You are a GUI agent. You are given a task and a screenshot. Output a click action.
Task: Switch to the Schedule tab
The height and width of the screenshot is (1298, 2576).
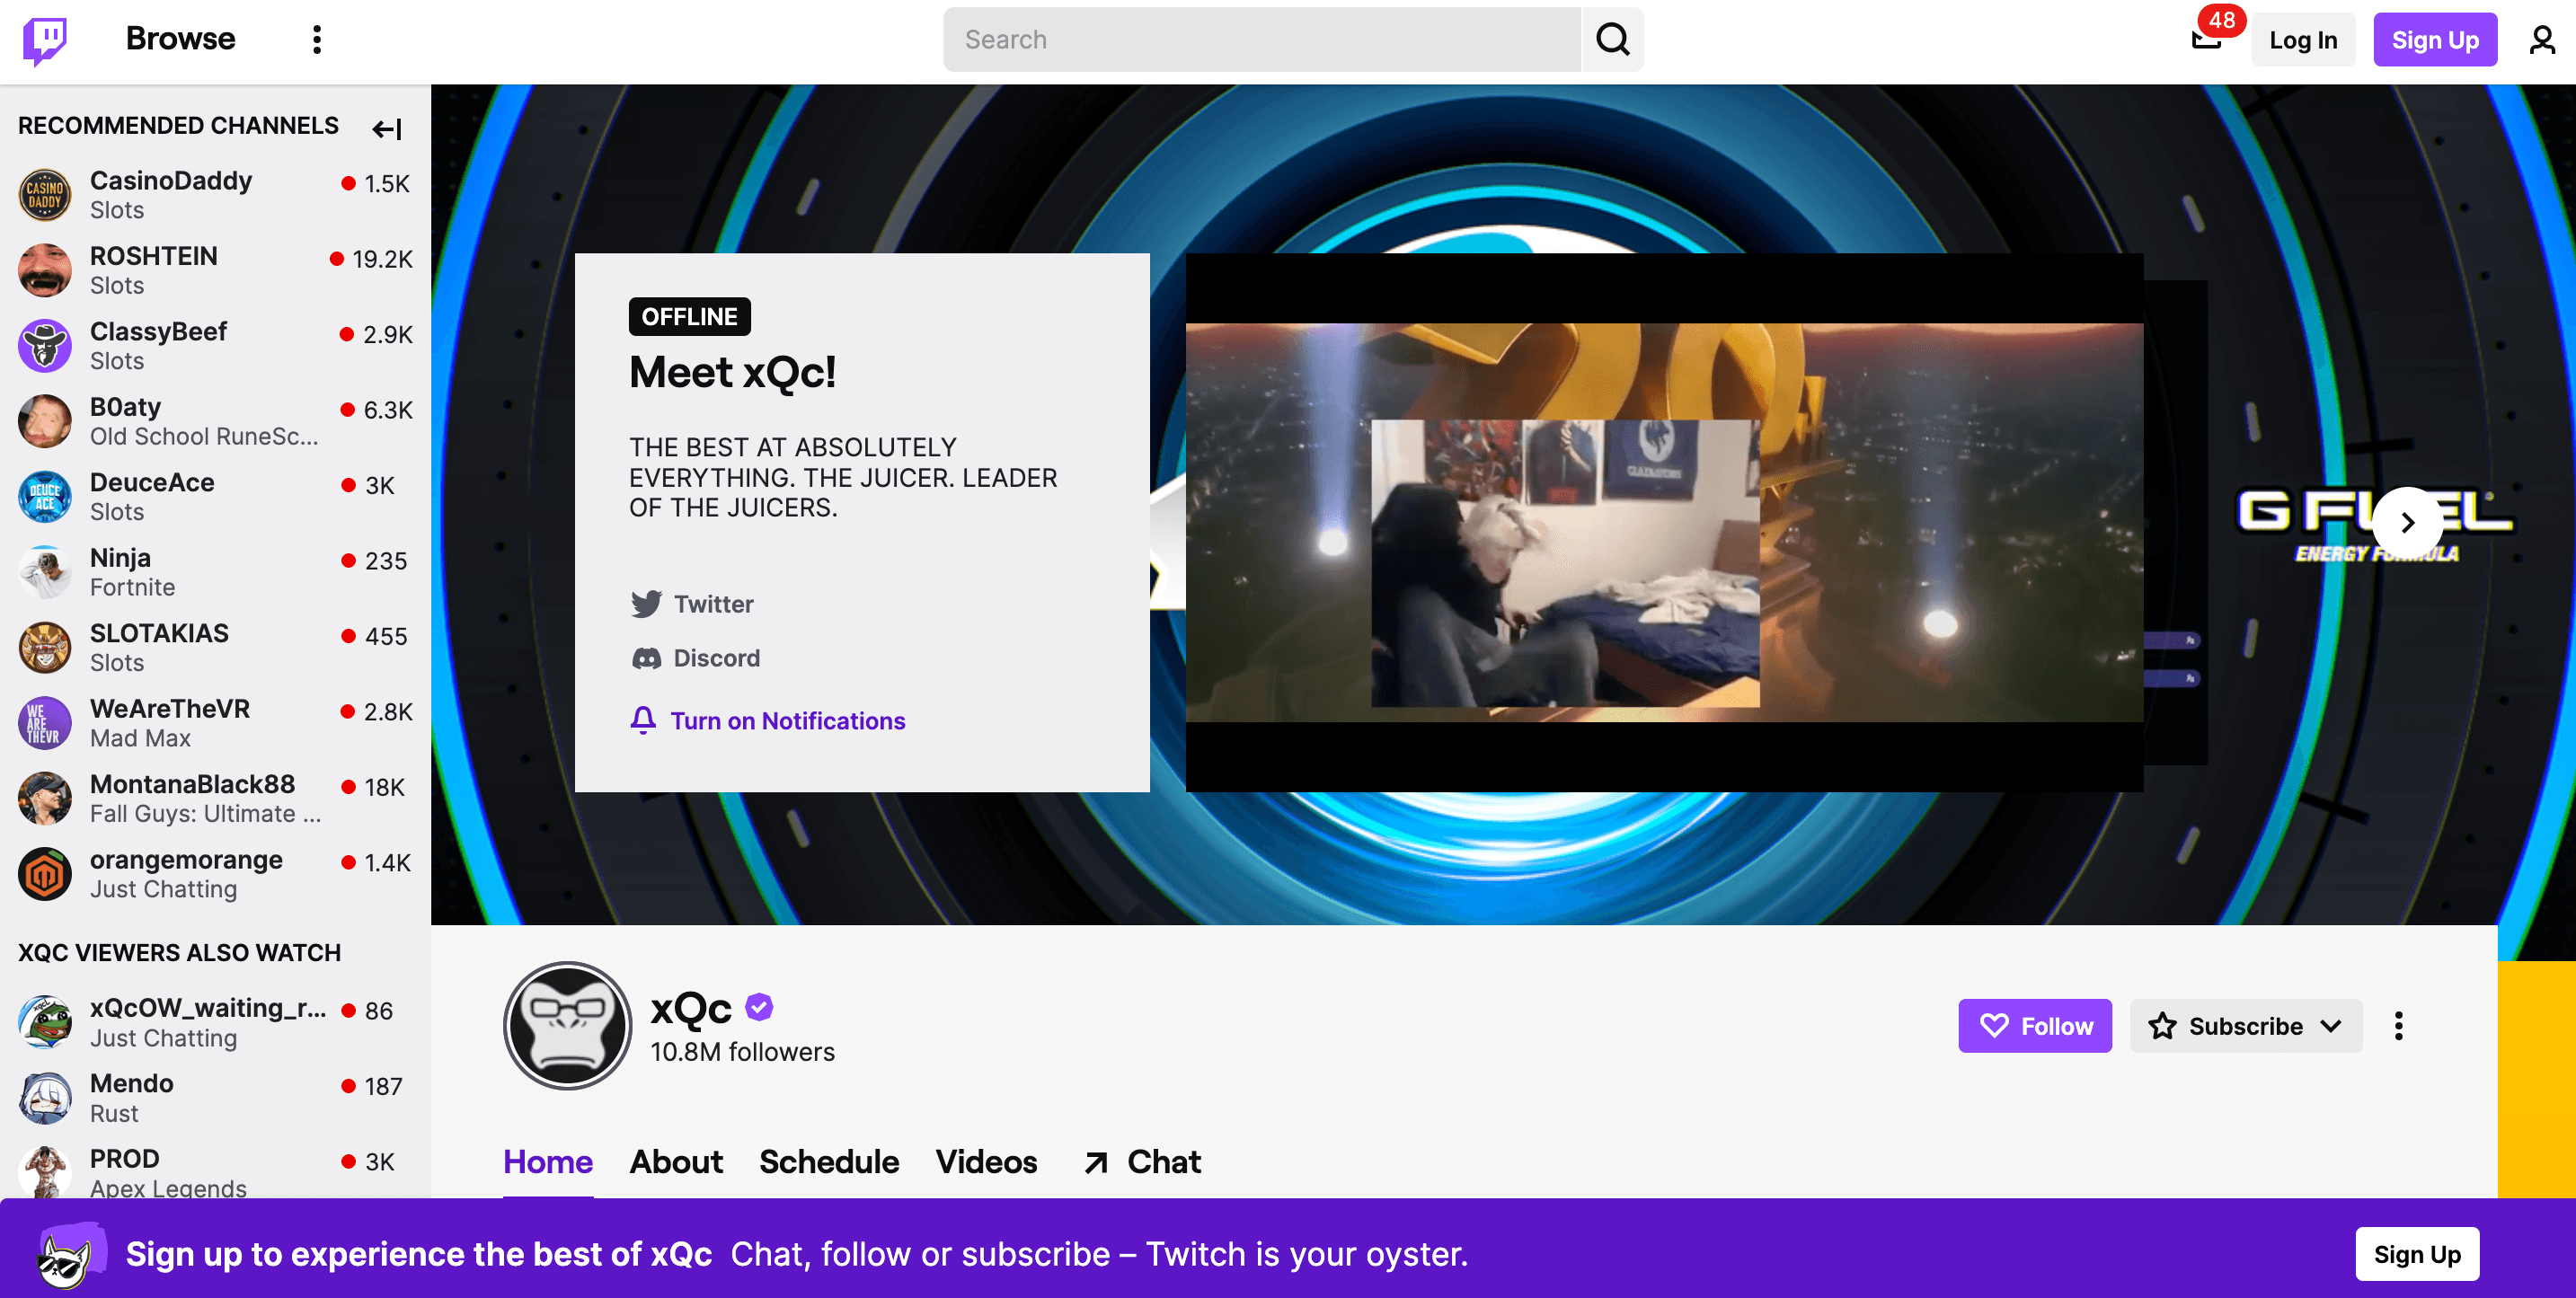pos(828,1162)
